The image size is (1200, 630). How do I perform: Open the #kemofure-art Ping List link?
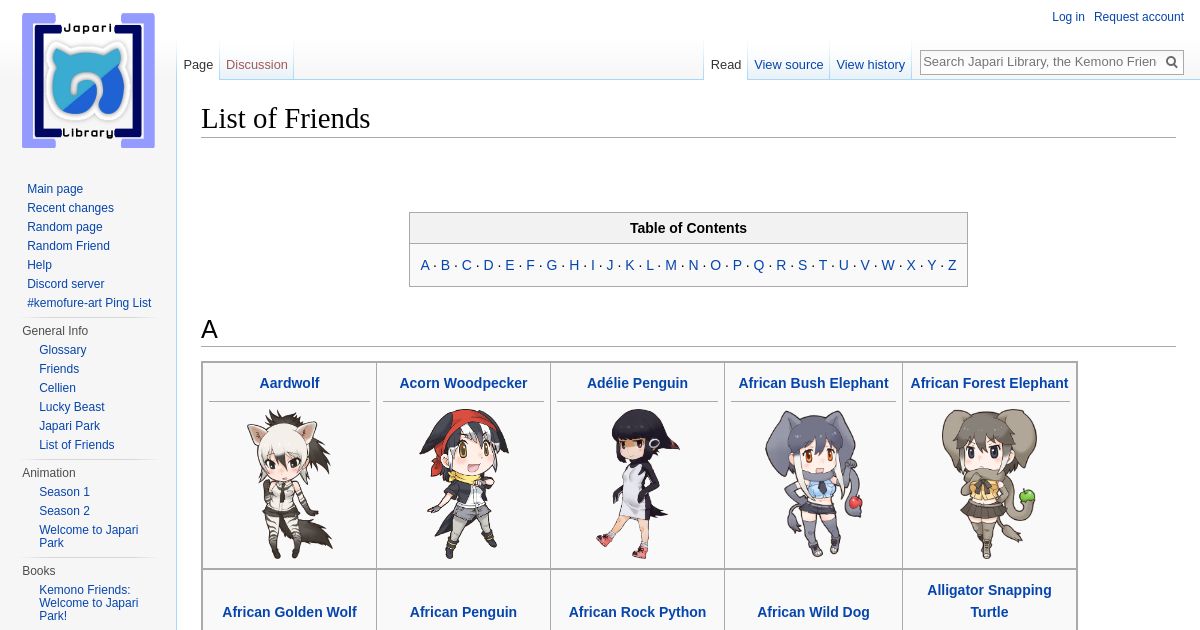point(89,303)
